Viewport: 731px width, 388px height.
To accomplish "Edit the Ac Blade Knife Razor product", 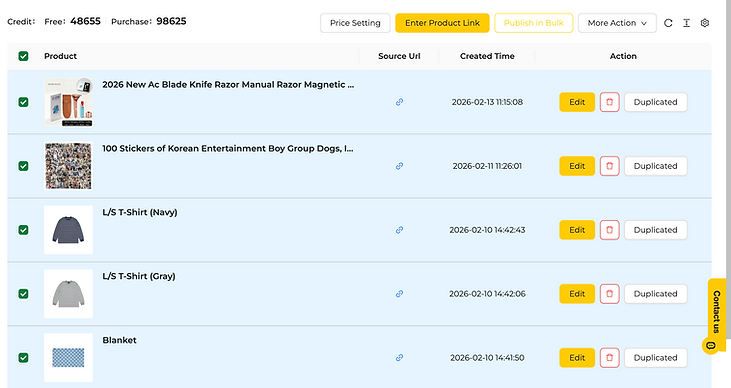I will tap(577, 102).
